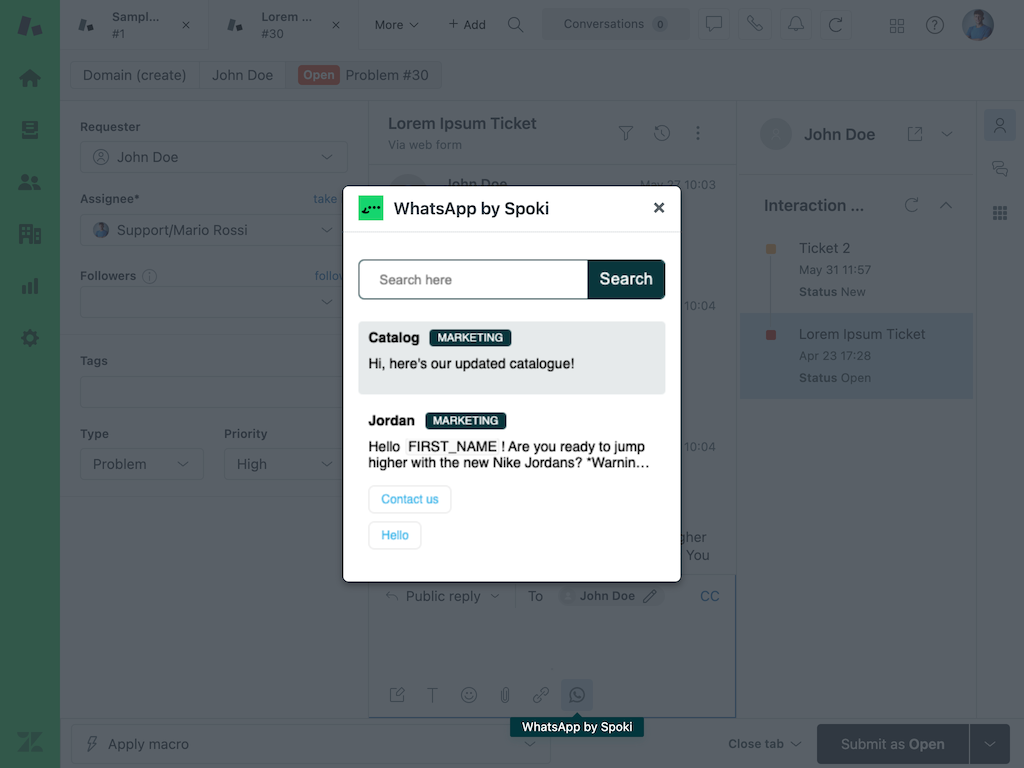This screenshot has width=1024, height=768.
Task: Expand the Submit as Open options arrow
Action: click(x=990, y=744)
